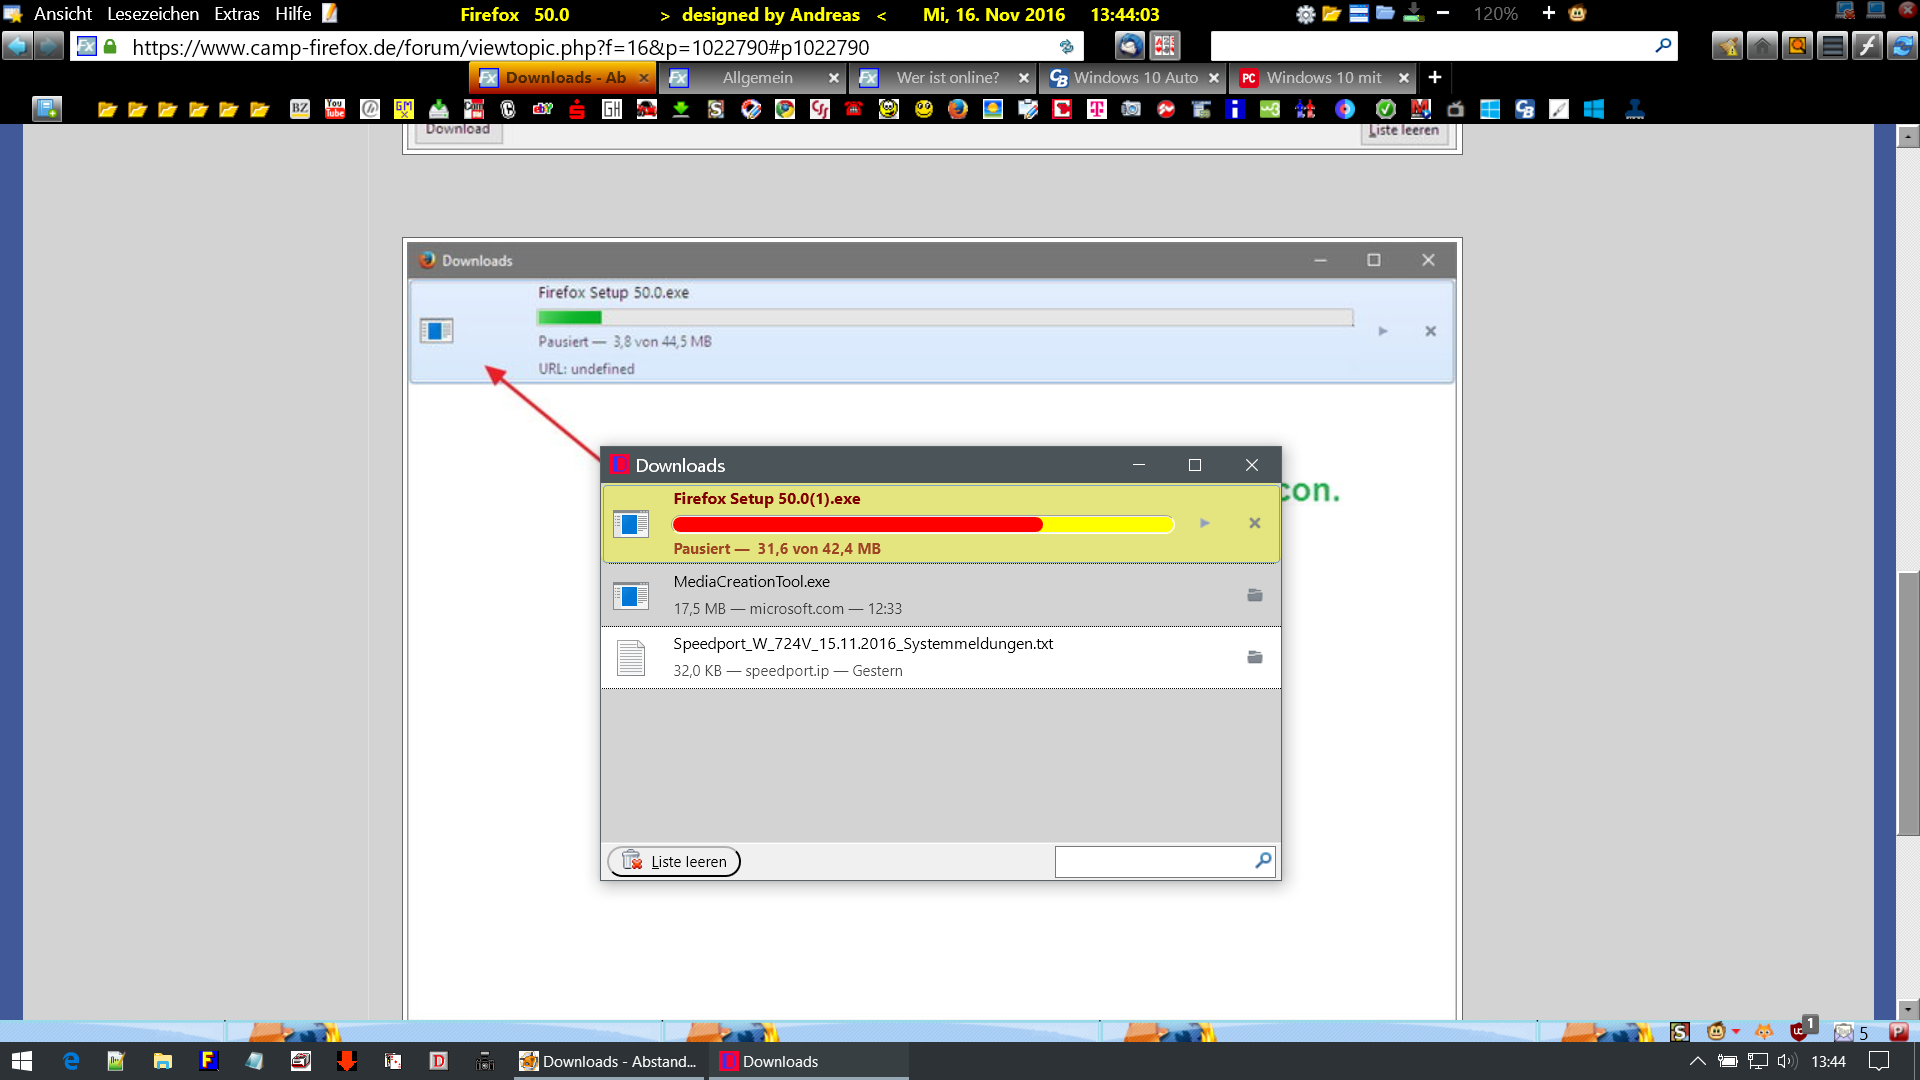The width and height of the screenshot is (1920, 1080).
Task: Open folder containing MediaCreationTool.exe
Action: 1254,595
